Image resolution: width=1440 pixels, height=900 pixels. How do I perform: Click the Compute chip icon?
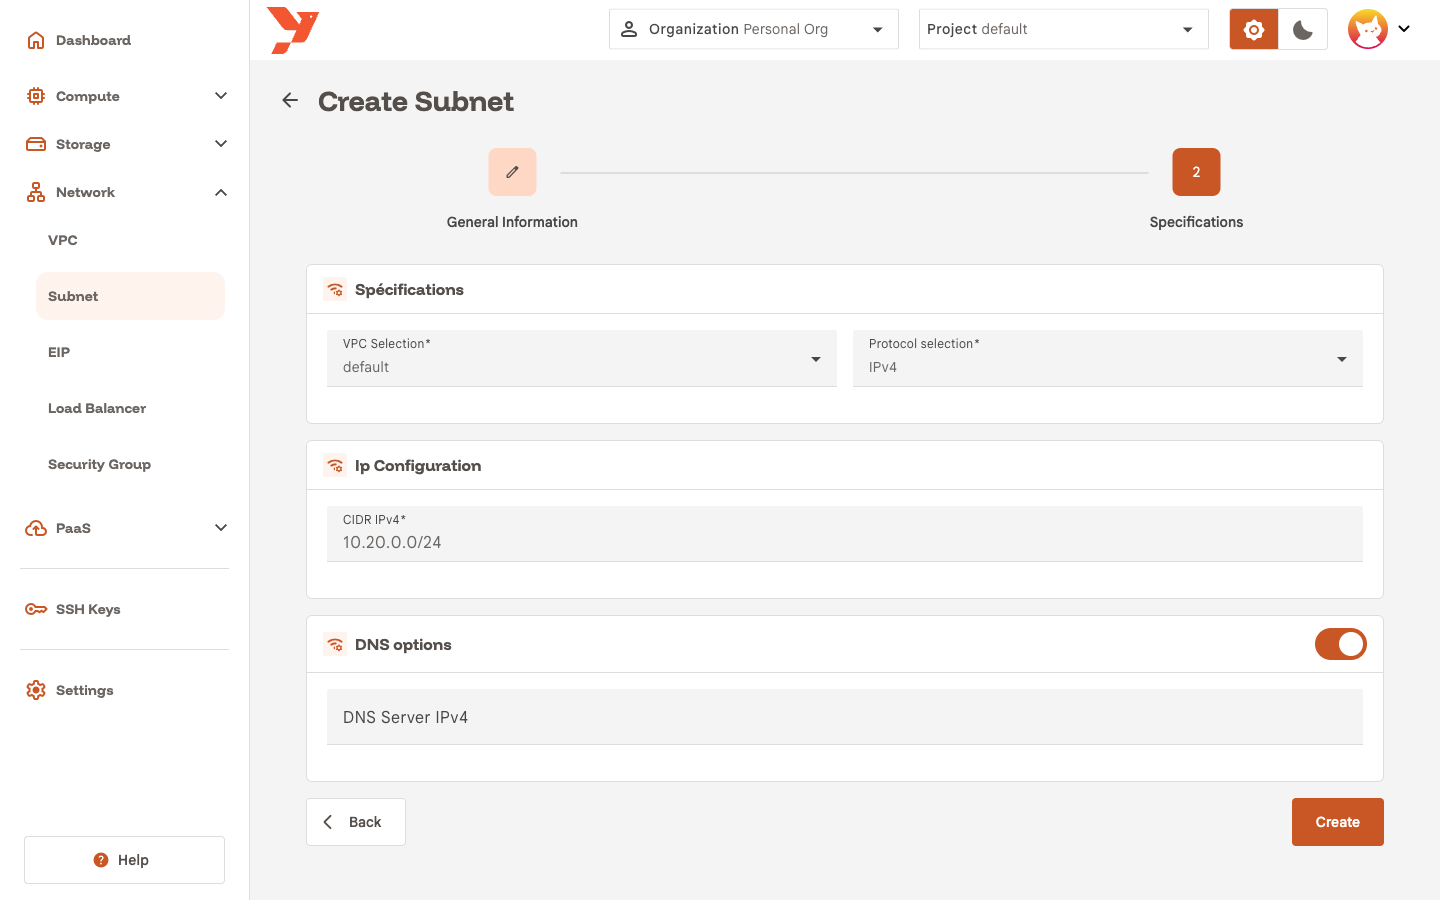click(x=36, y=96)
